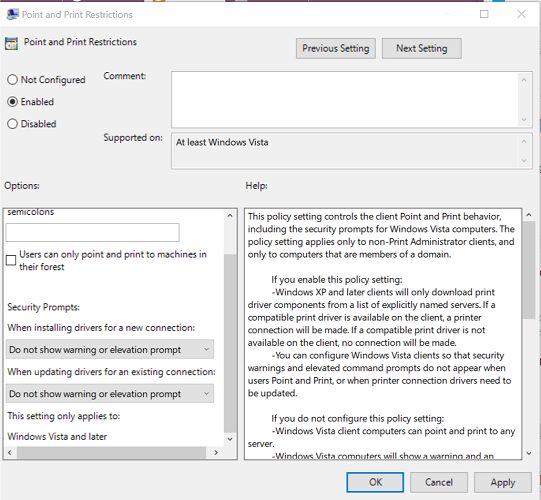Click 'If you do not configure this policy setting:' line

coord(358,419)
